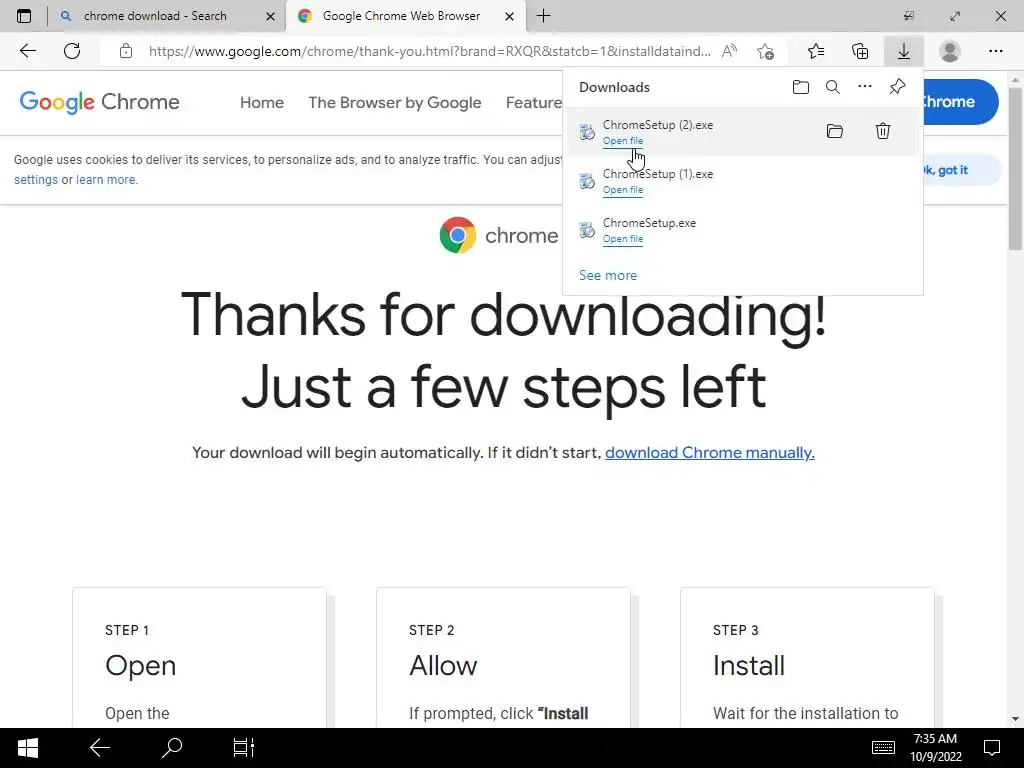Open Windows taskbar search
The height and width of the screenshot is (768, 1024).
pos(172,748)
